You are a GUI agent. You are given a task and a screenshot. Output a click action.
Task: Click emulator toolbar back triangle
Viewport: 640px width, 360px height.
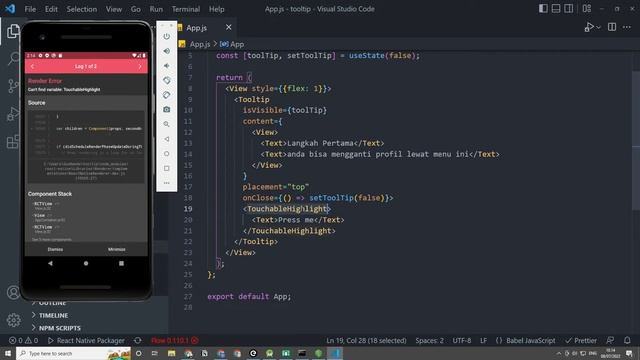pos(167,139)
